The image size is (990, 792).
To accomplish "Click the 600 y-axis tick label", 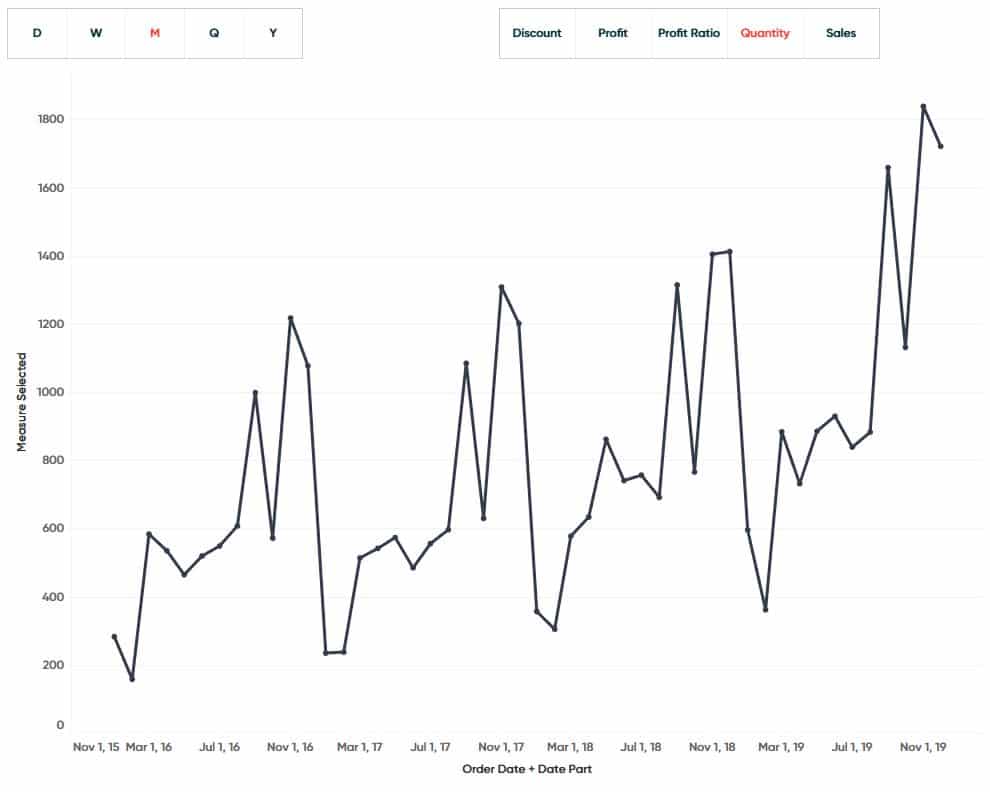I will point(54,529).
